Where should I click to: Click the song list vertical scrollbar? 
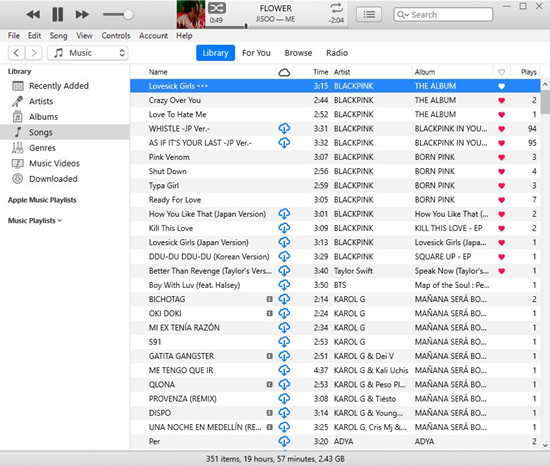(545, 102)
